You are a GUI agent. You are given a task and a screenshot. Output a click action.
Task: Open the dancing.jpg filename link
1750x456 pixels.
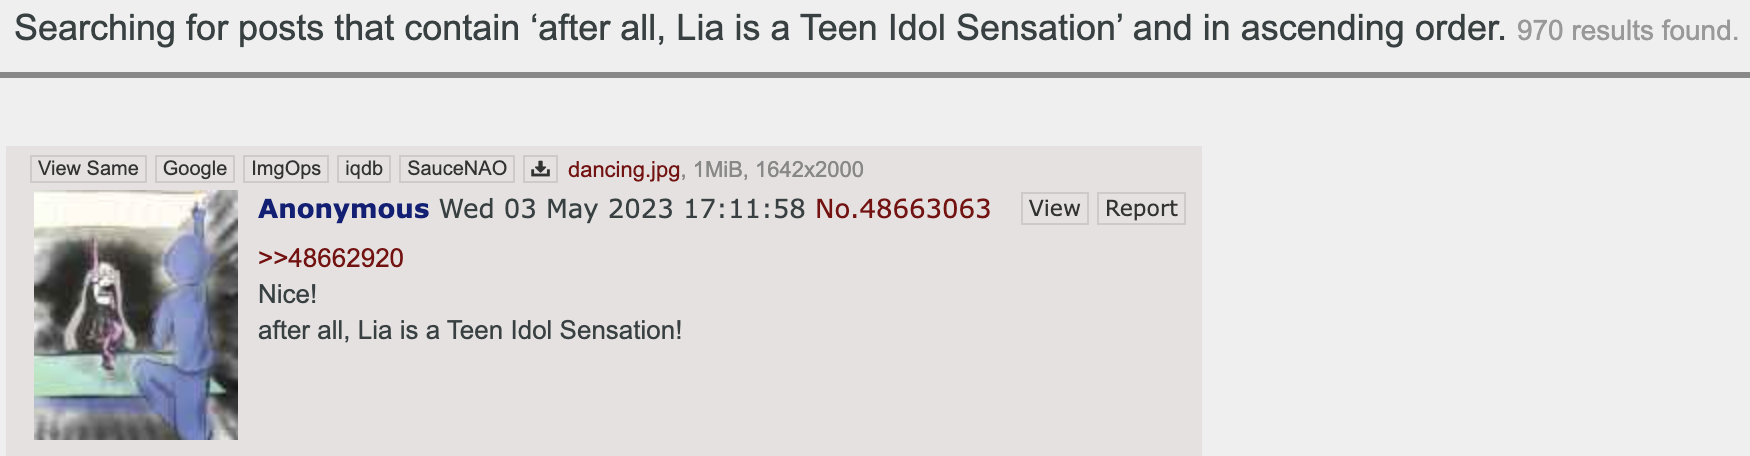623,170
